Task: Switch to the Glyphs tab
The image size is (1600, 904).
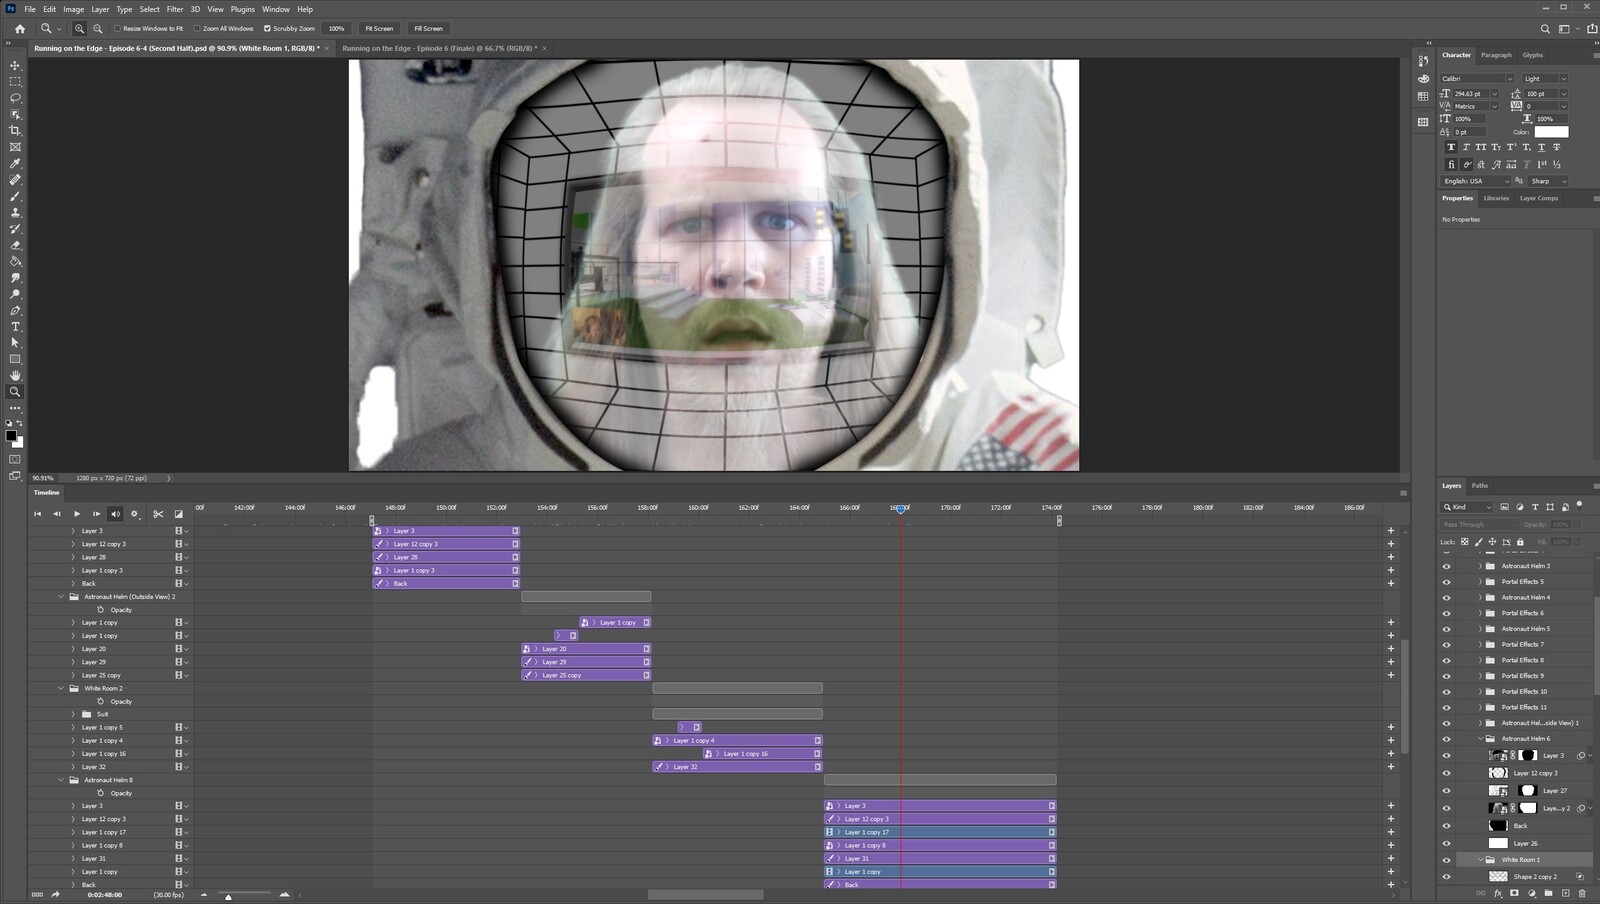Action: (1532, 55)
